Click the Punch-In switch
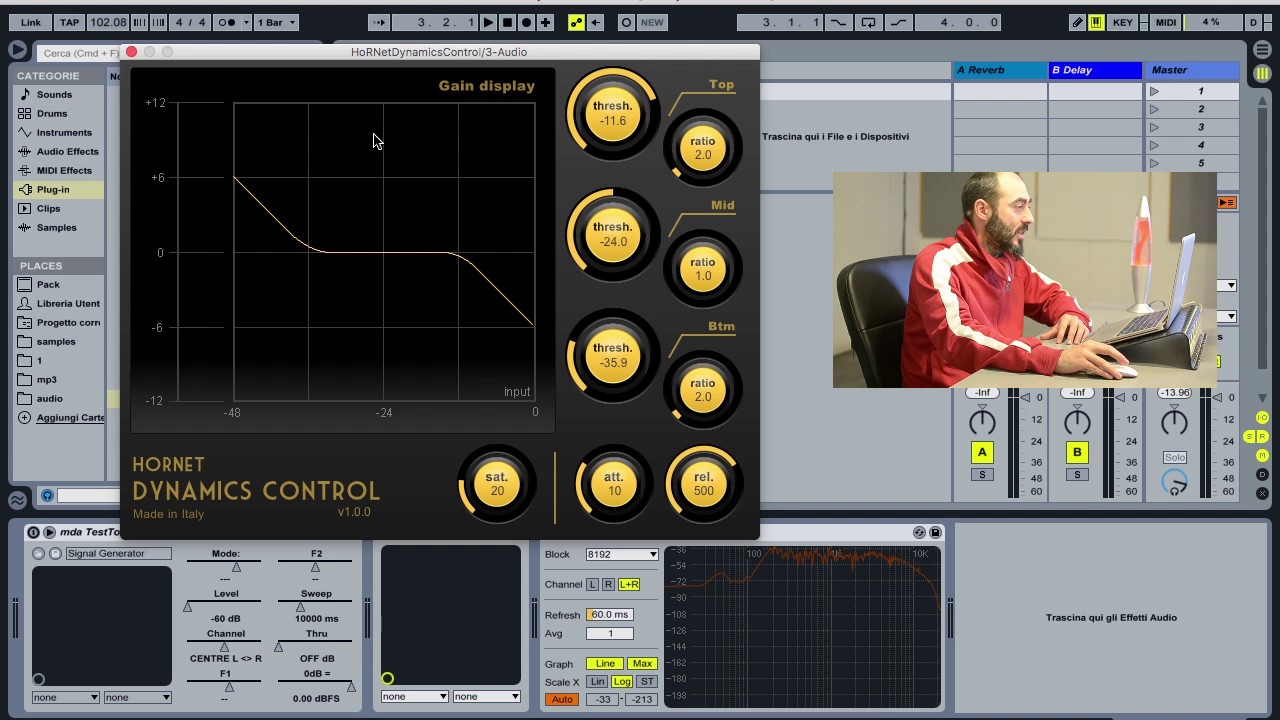Image resolution: width=1280 pixels, height=720 pixels. tap(838, 22)
